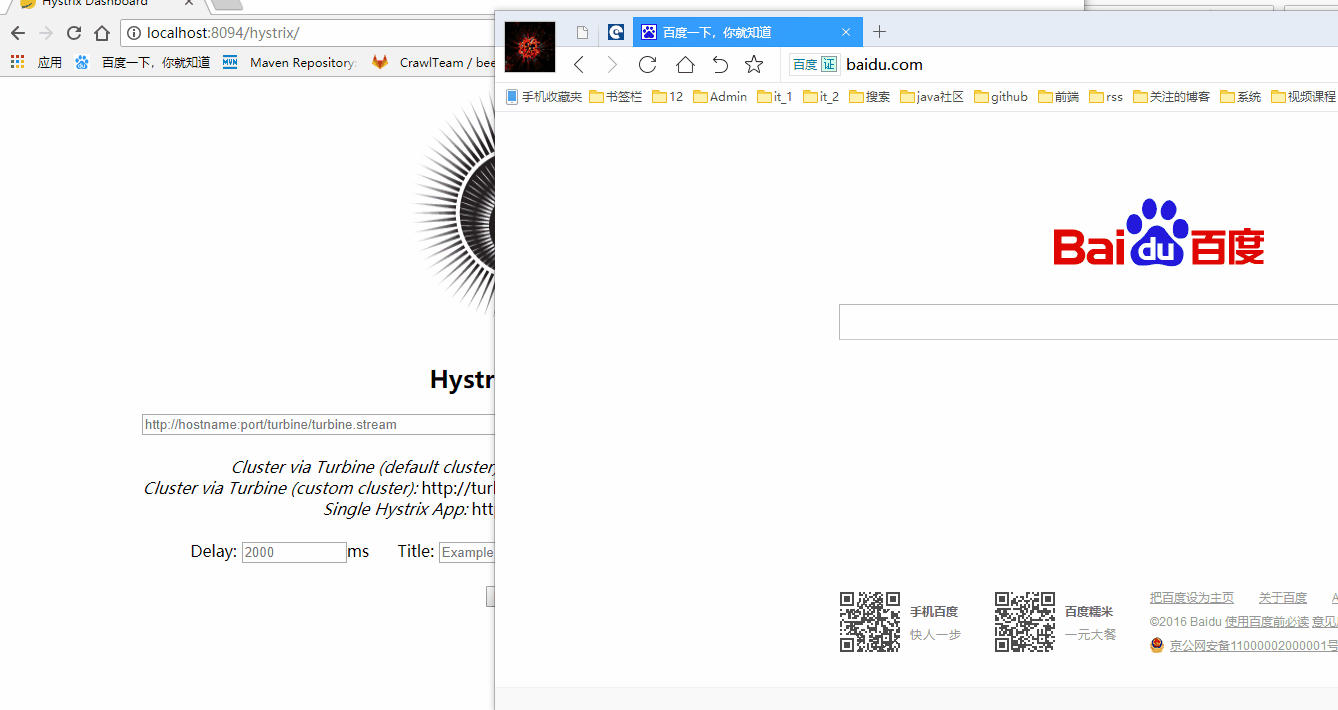Click the 手机百度 QR code
The width and height of the screenshot is (1338, 710).
tap(869, 622)
